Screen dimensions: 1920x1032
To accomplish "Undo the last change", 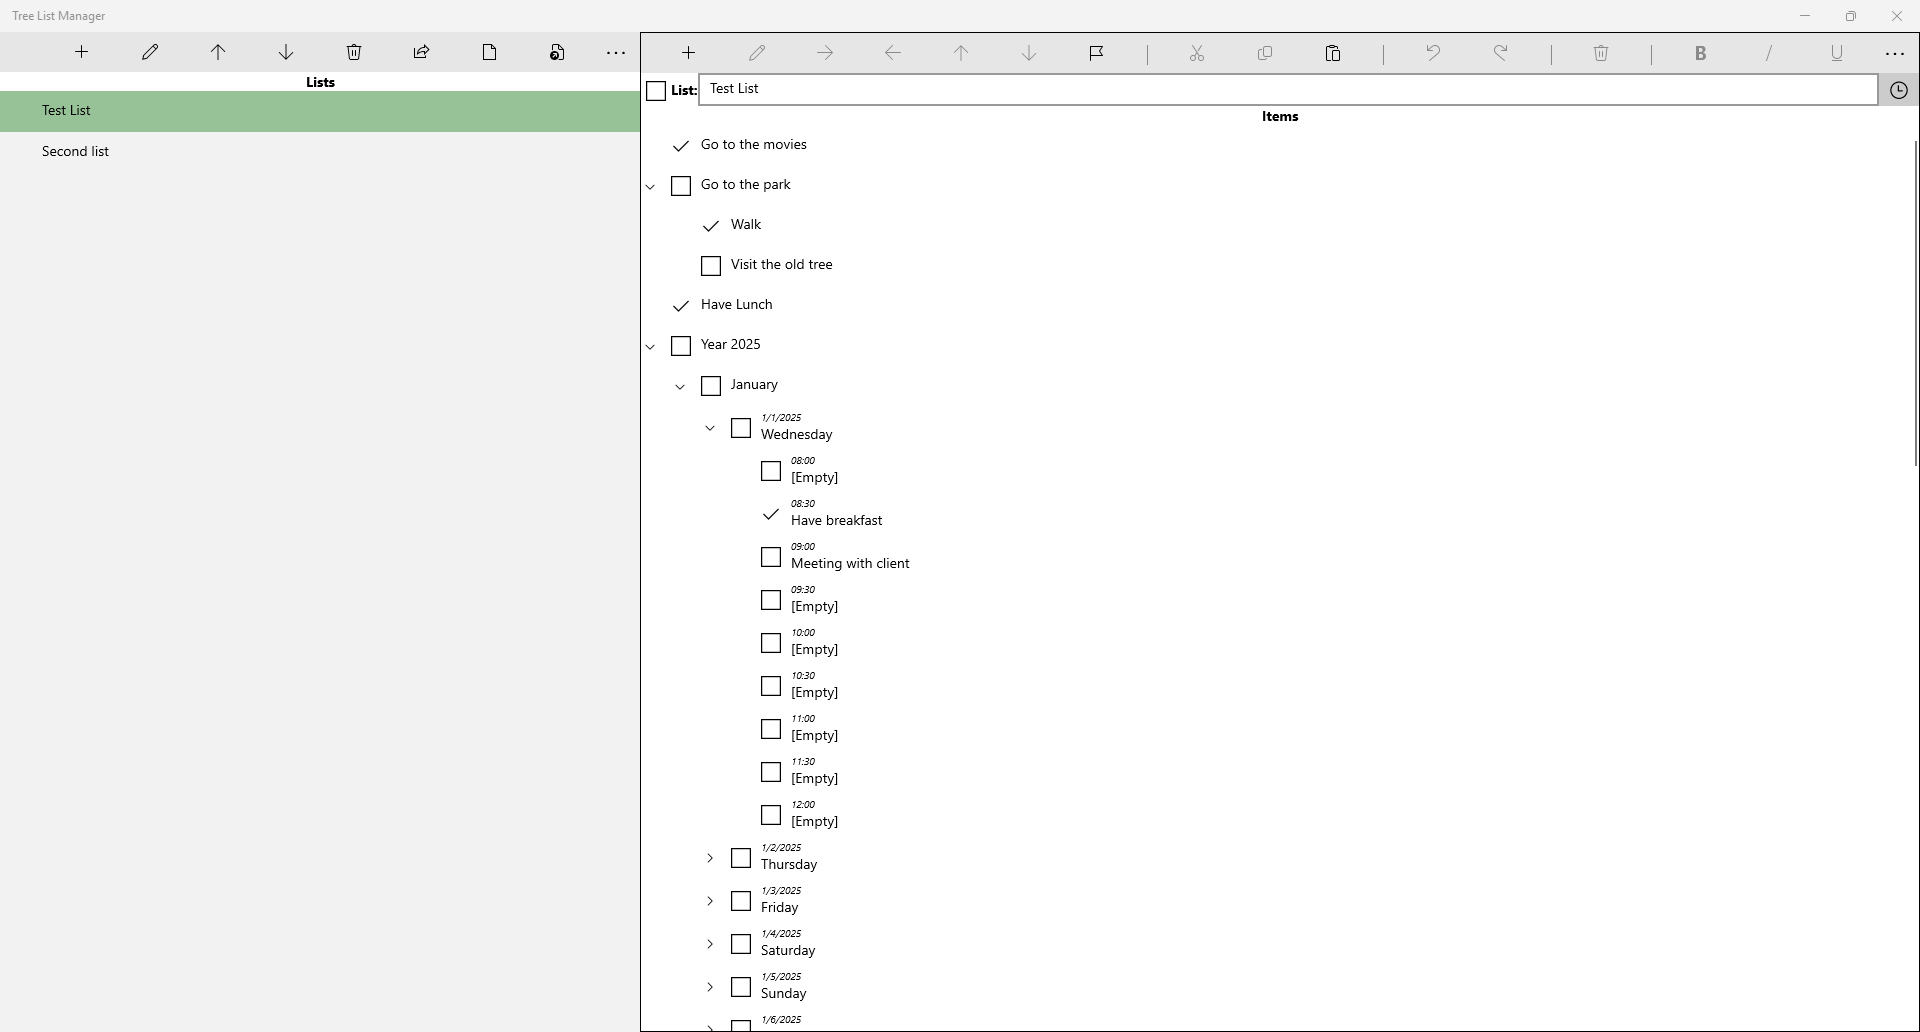I will (x=1432, y=53).
